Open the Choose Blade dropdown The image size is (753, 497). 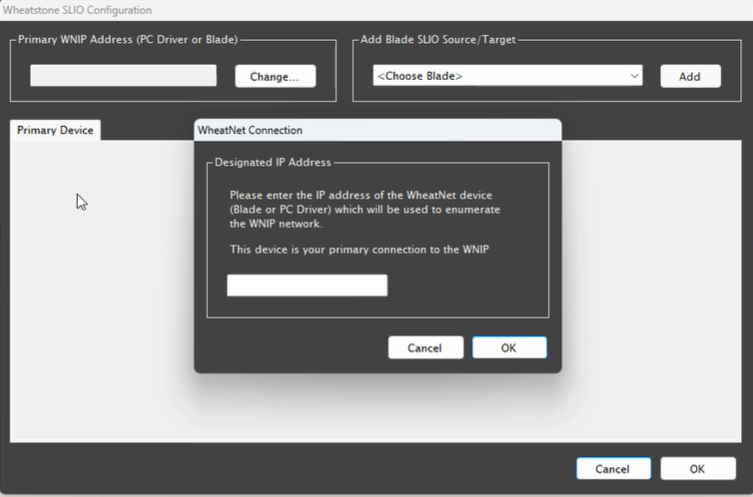[508, 76]
